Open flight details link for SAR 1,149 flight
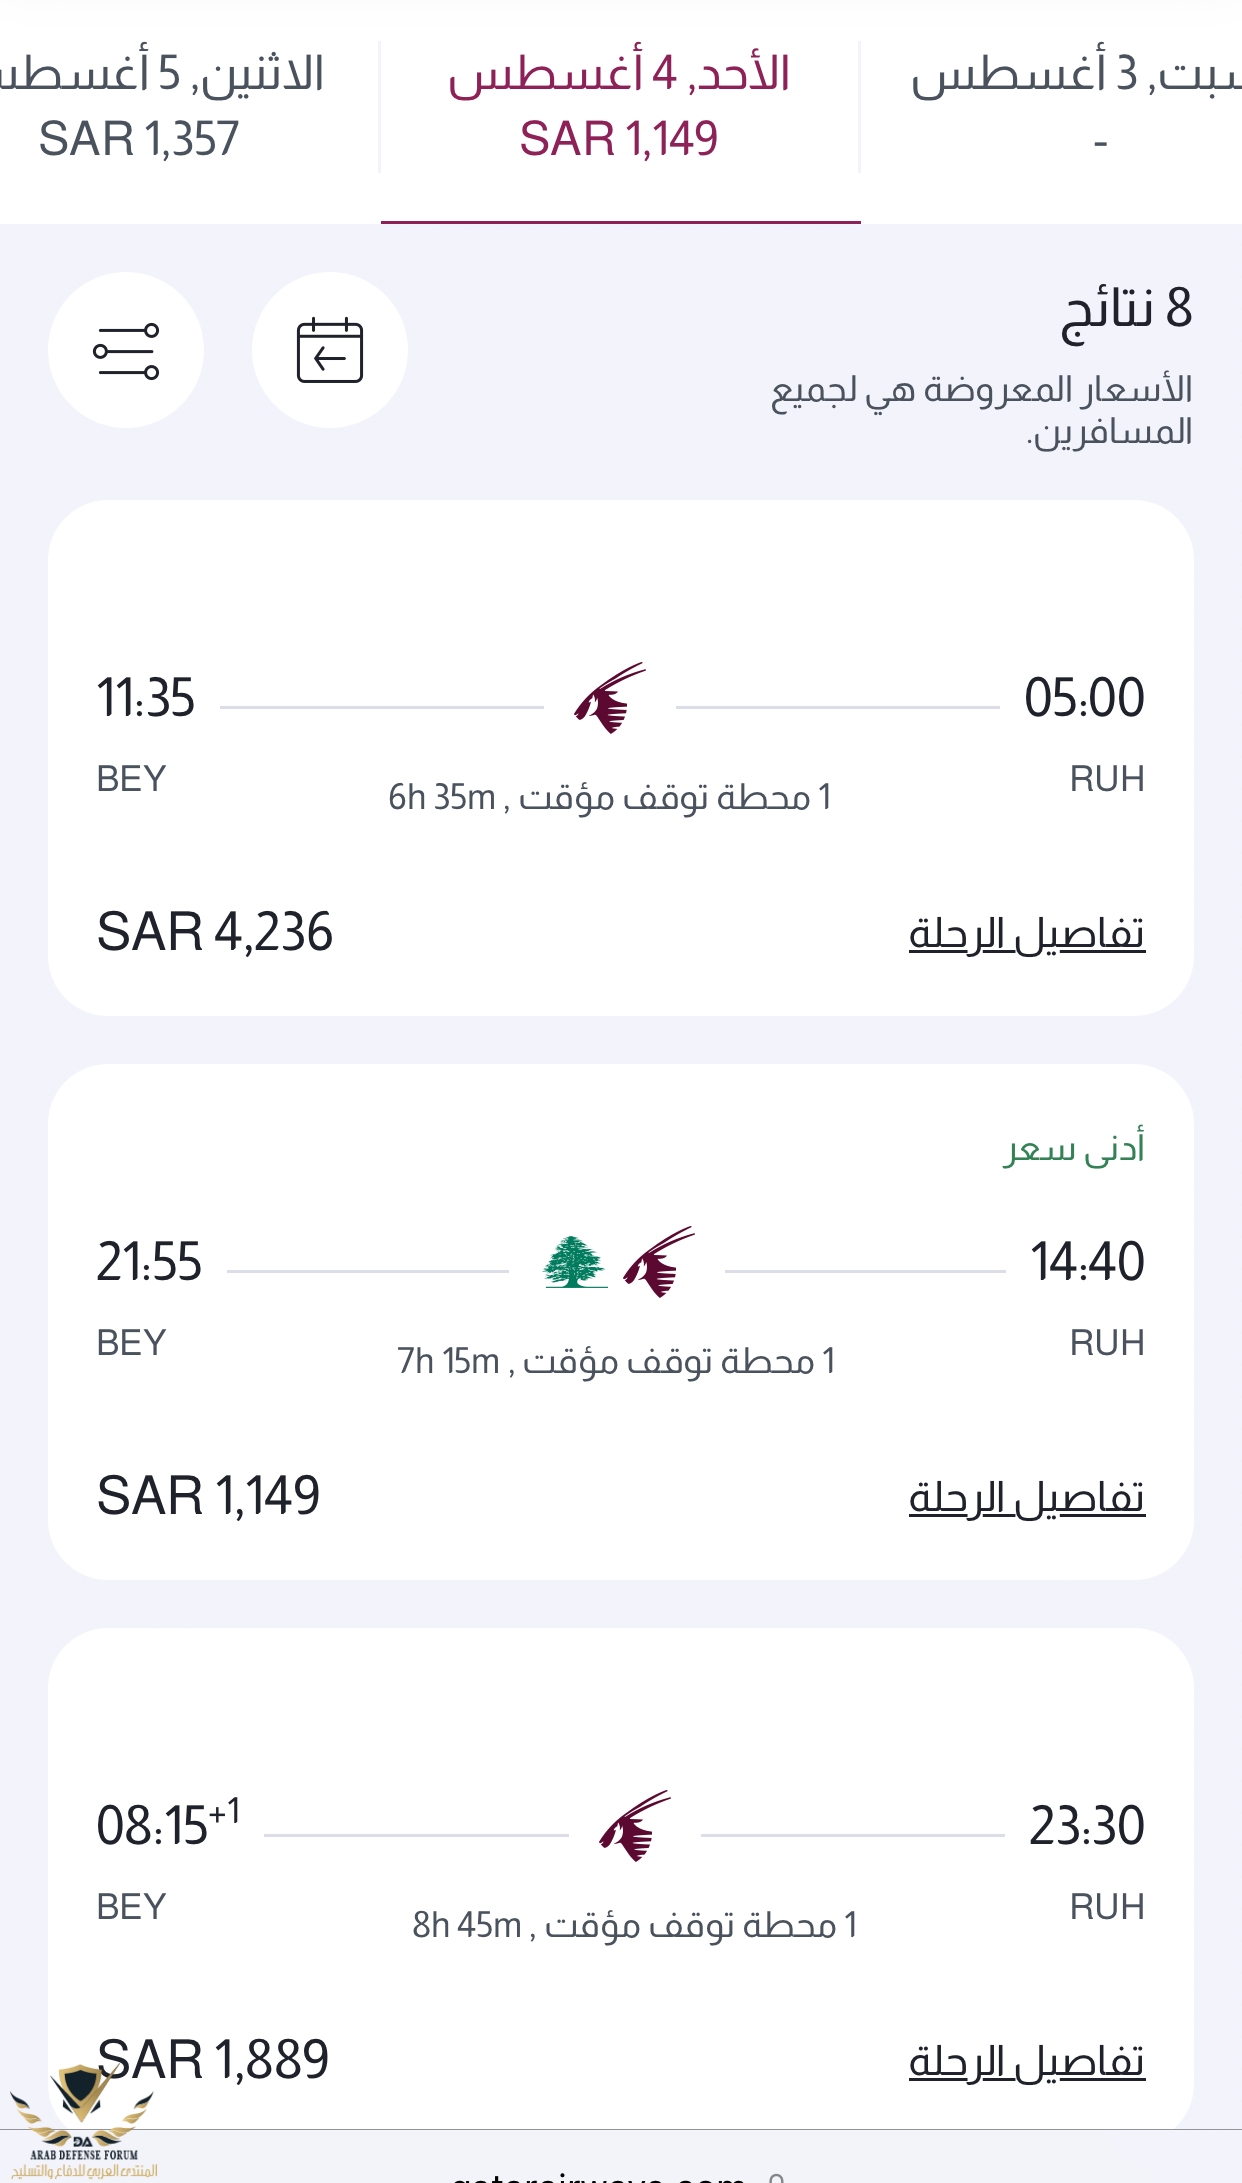 click(1026, 1498)
